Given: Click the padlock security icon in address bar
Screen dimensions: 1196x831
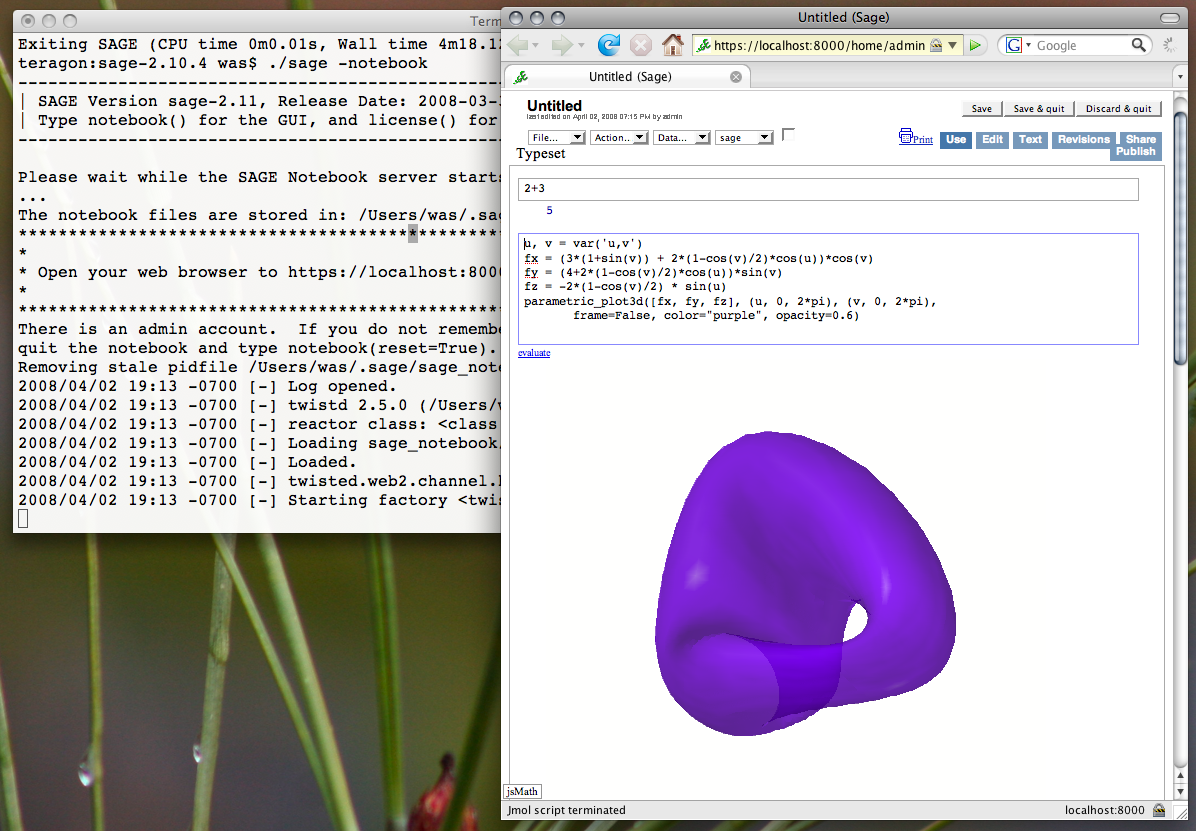Looking at the screenshot, I should [x=936, y=46].
